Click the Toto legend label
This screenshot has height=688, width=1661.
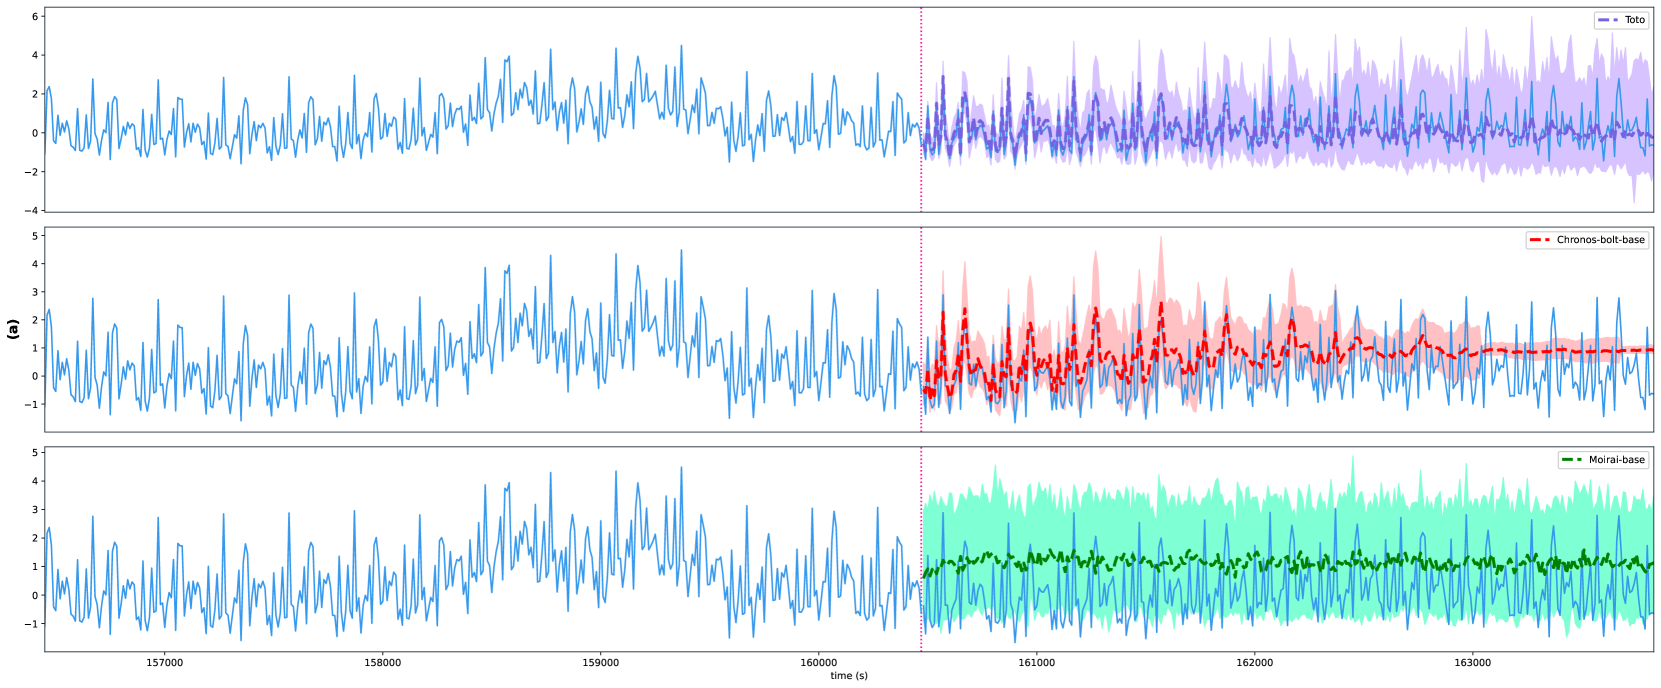point(1634,20)
